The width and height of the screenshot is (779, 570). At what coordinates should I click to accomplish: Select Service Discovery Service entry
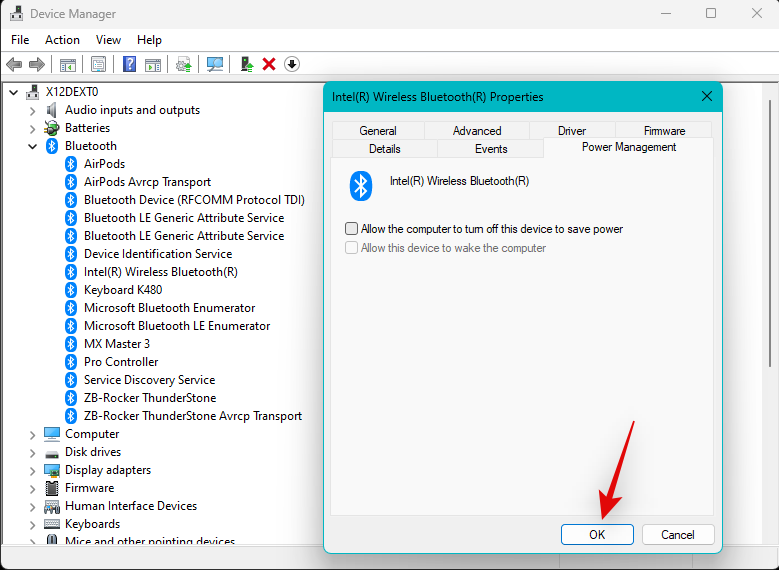click(149, 380)
